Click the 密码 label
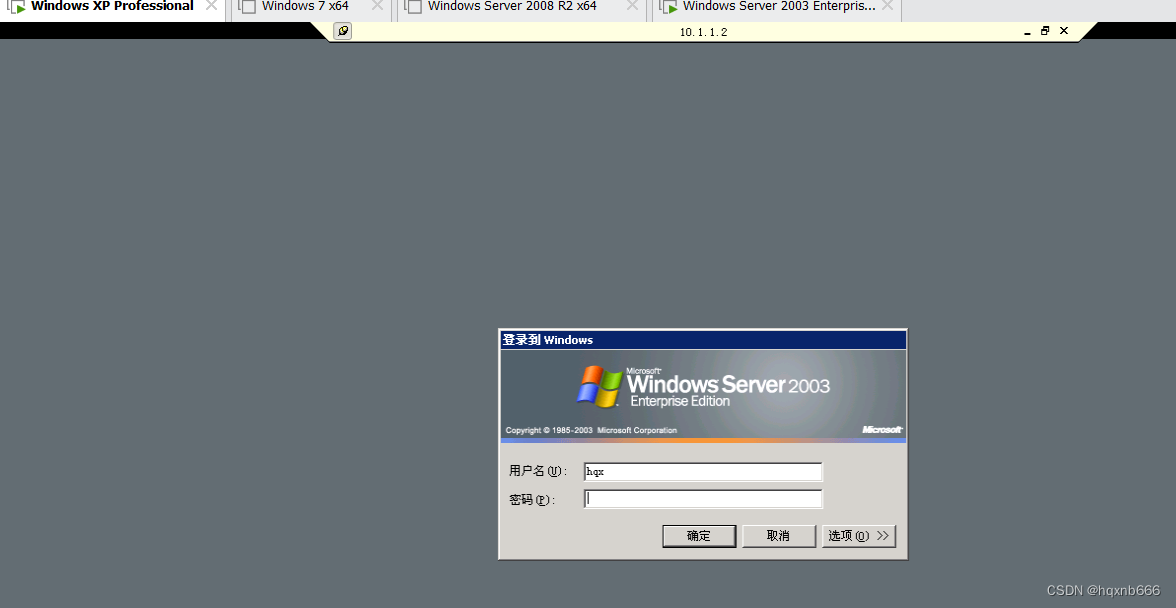Viewport: 1176px width, 608px height. [x=532, y=499]
